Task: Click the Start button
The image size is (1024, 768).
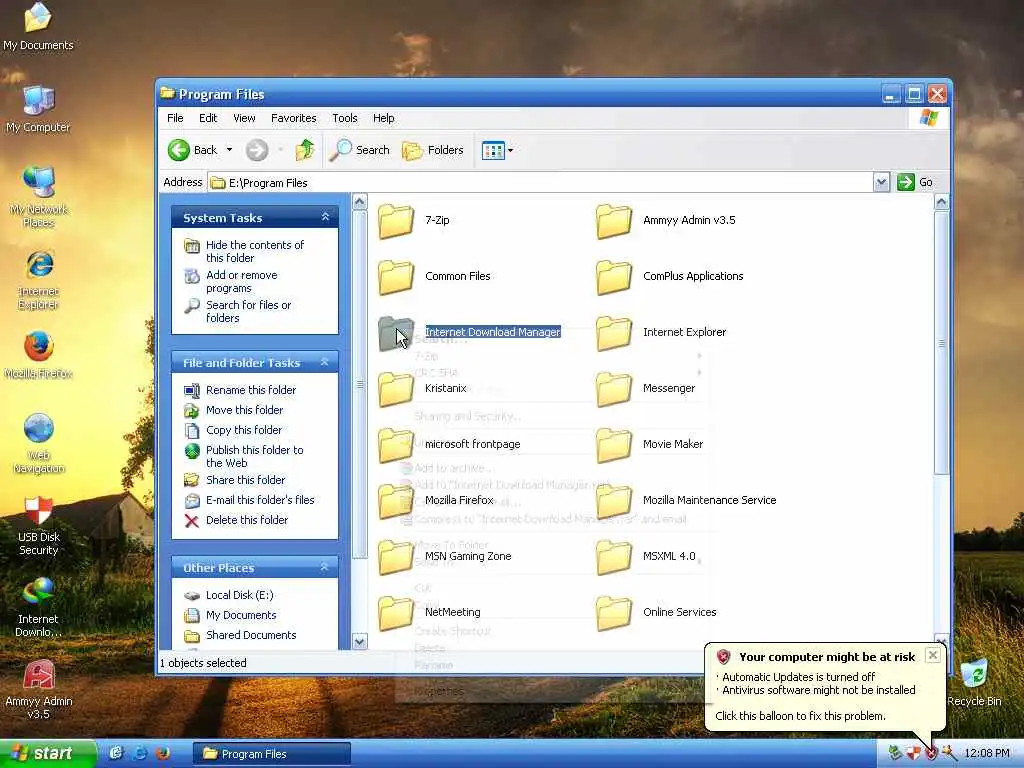Action: pyautogui.click(x=48, y=754)
